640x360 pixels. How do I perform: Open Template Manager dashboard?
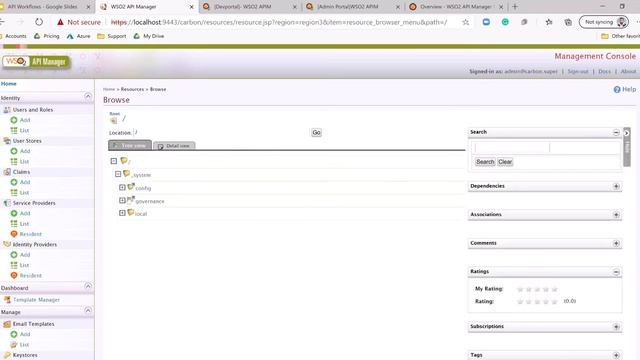coord(36,300)
